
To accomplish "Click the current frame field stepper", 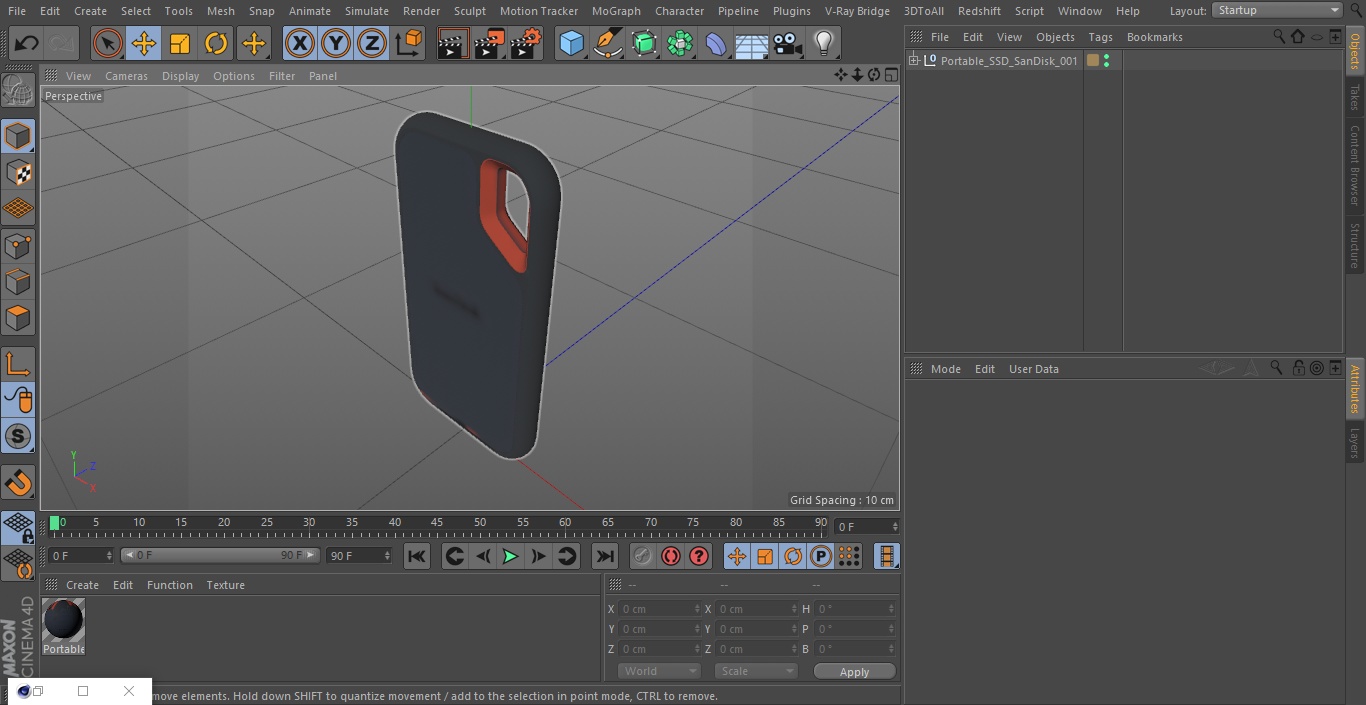I will pos(895,527).
